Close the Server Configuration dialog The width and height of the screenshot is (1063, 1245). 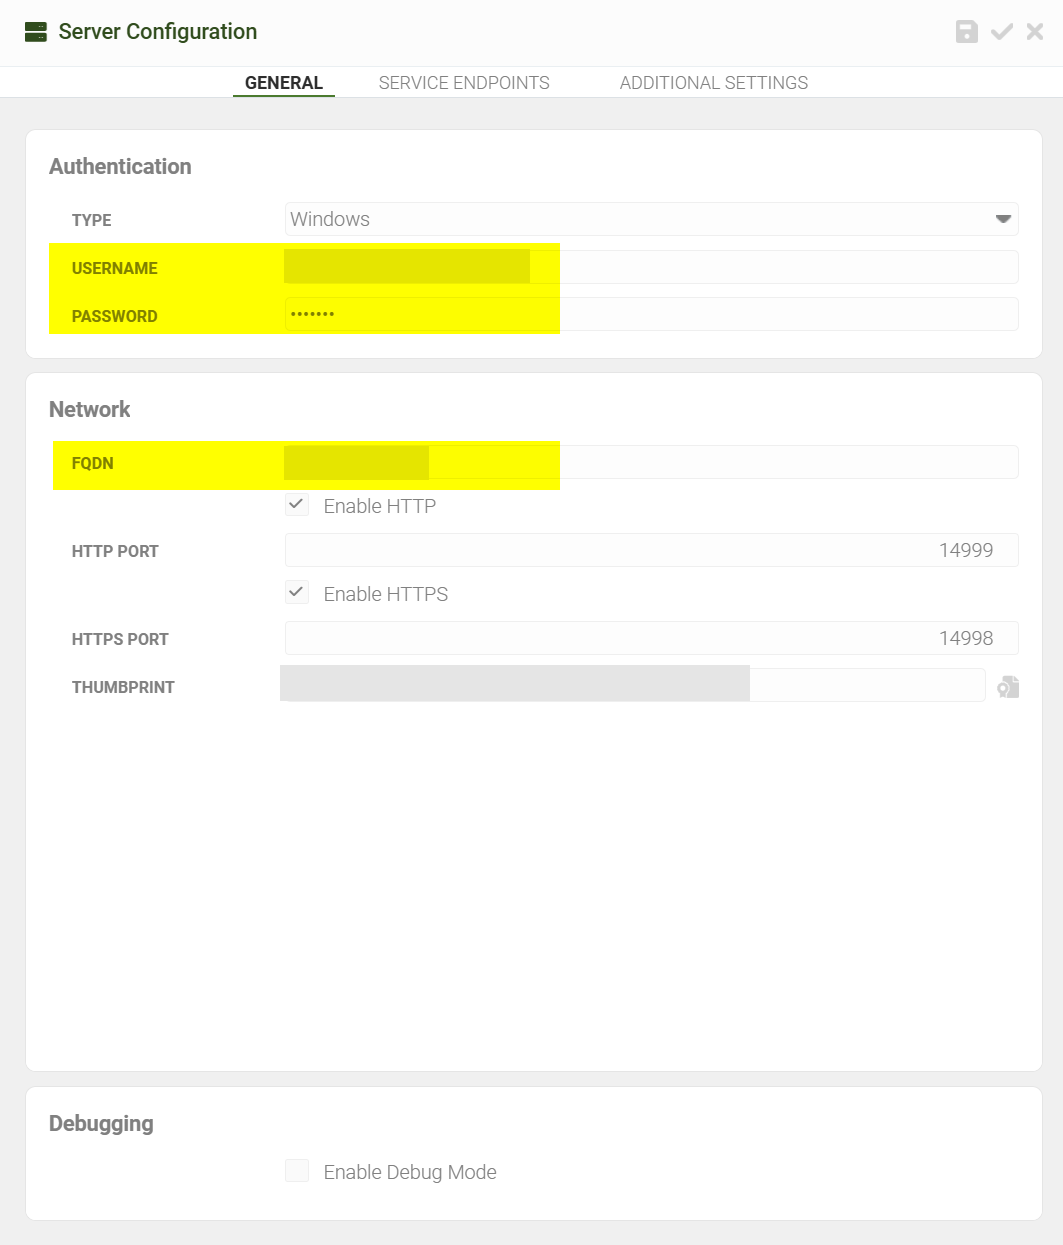pos(1035,32)
